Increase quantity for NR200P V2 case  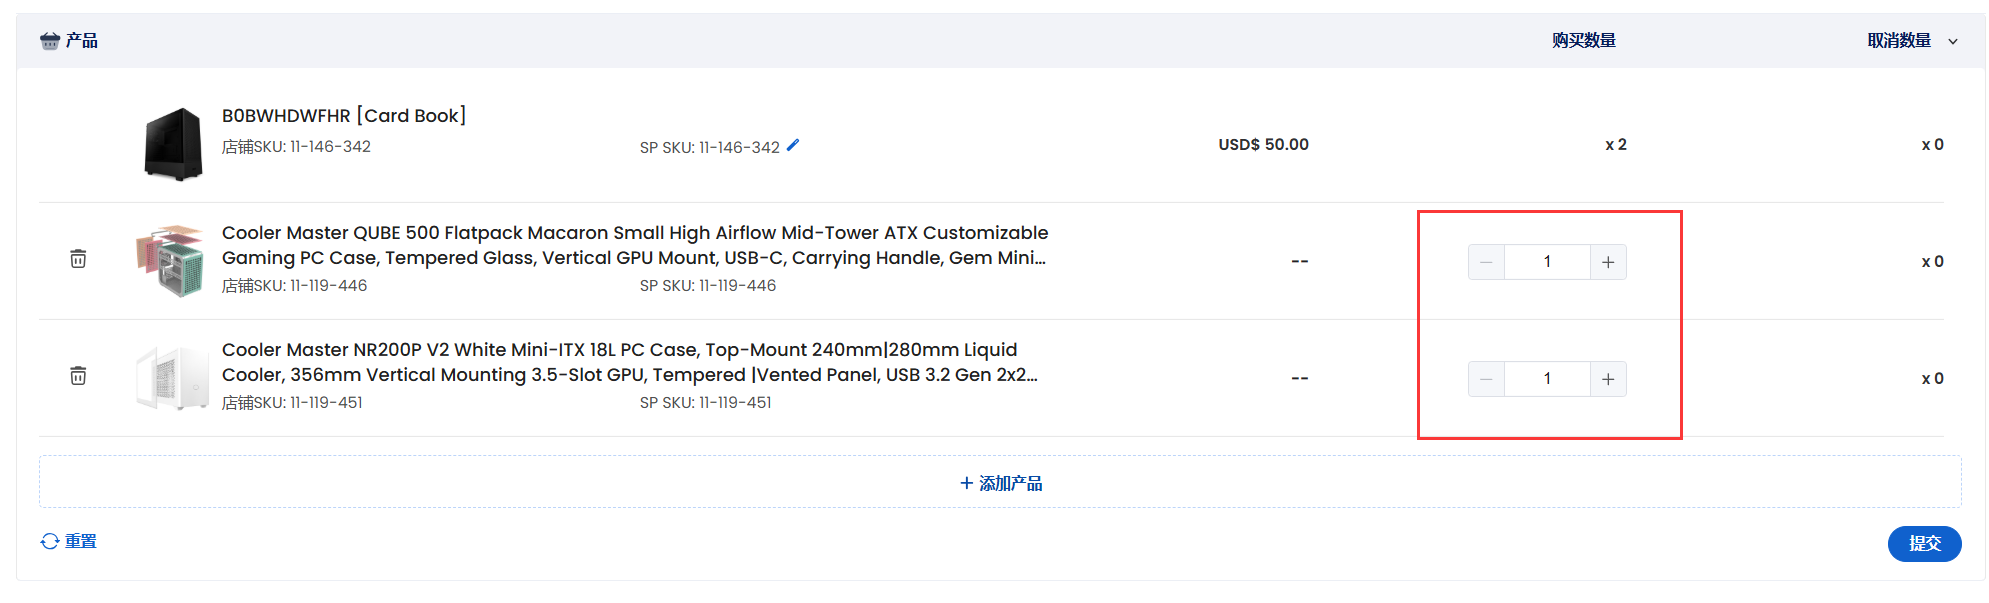tap(1608, 379)
